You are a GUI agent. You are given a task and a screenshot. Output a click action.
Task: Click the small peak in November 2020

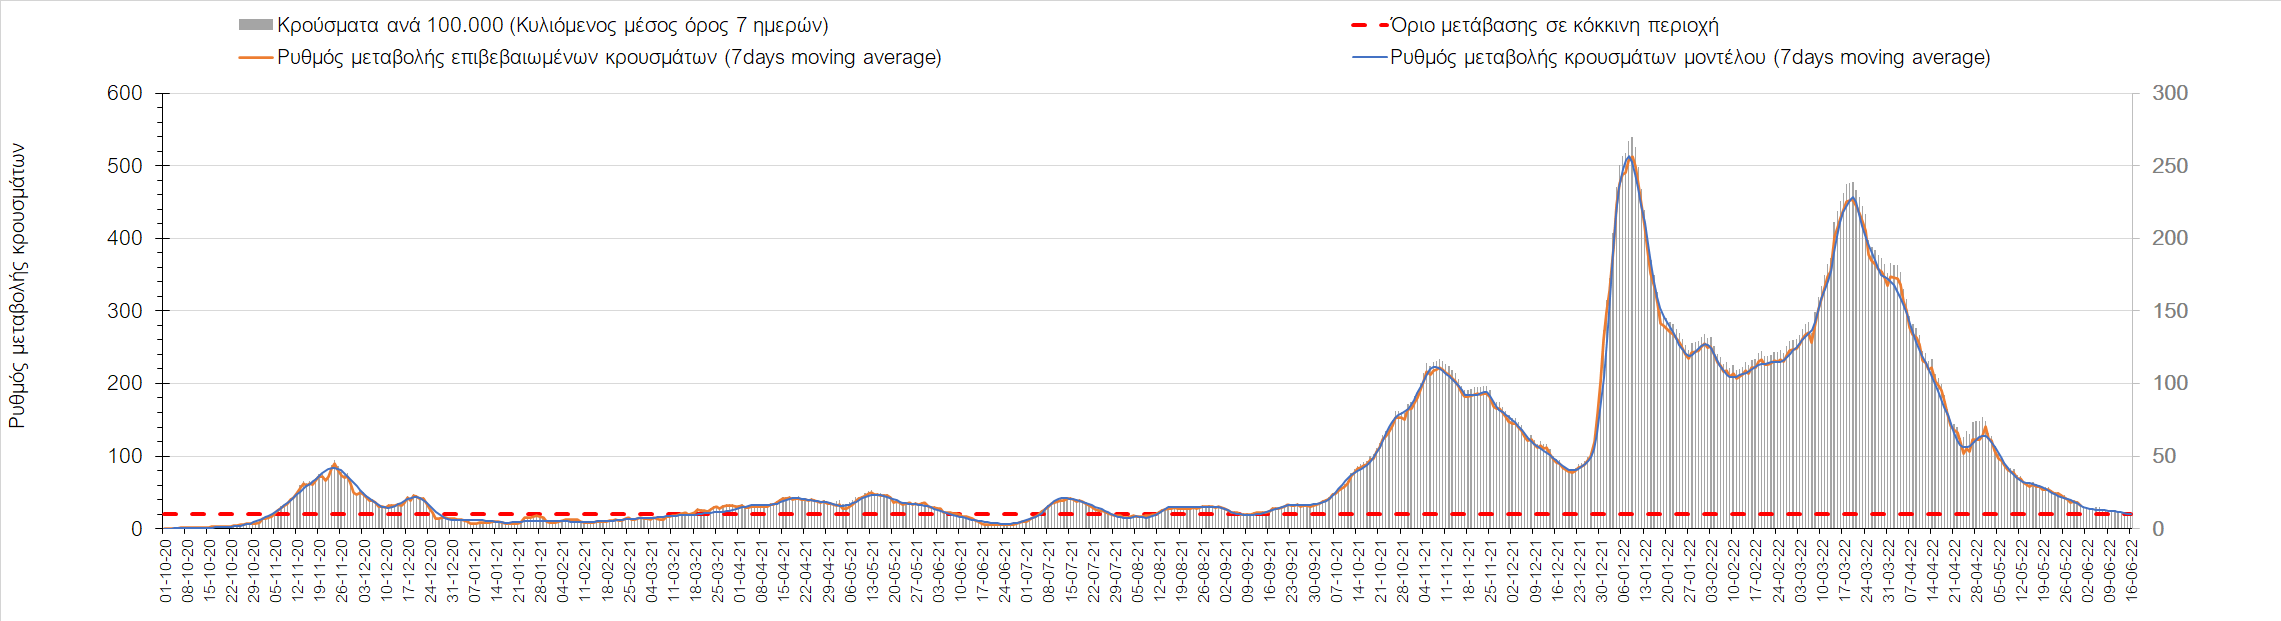[334, 467]
